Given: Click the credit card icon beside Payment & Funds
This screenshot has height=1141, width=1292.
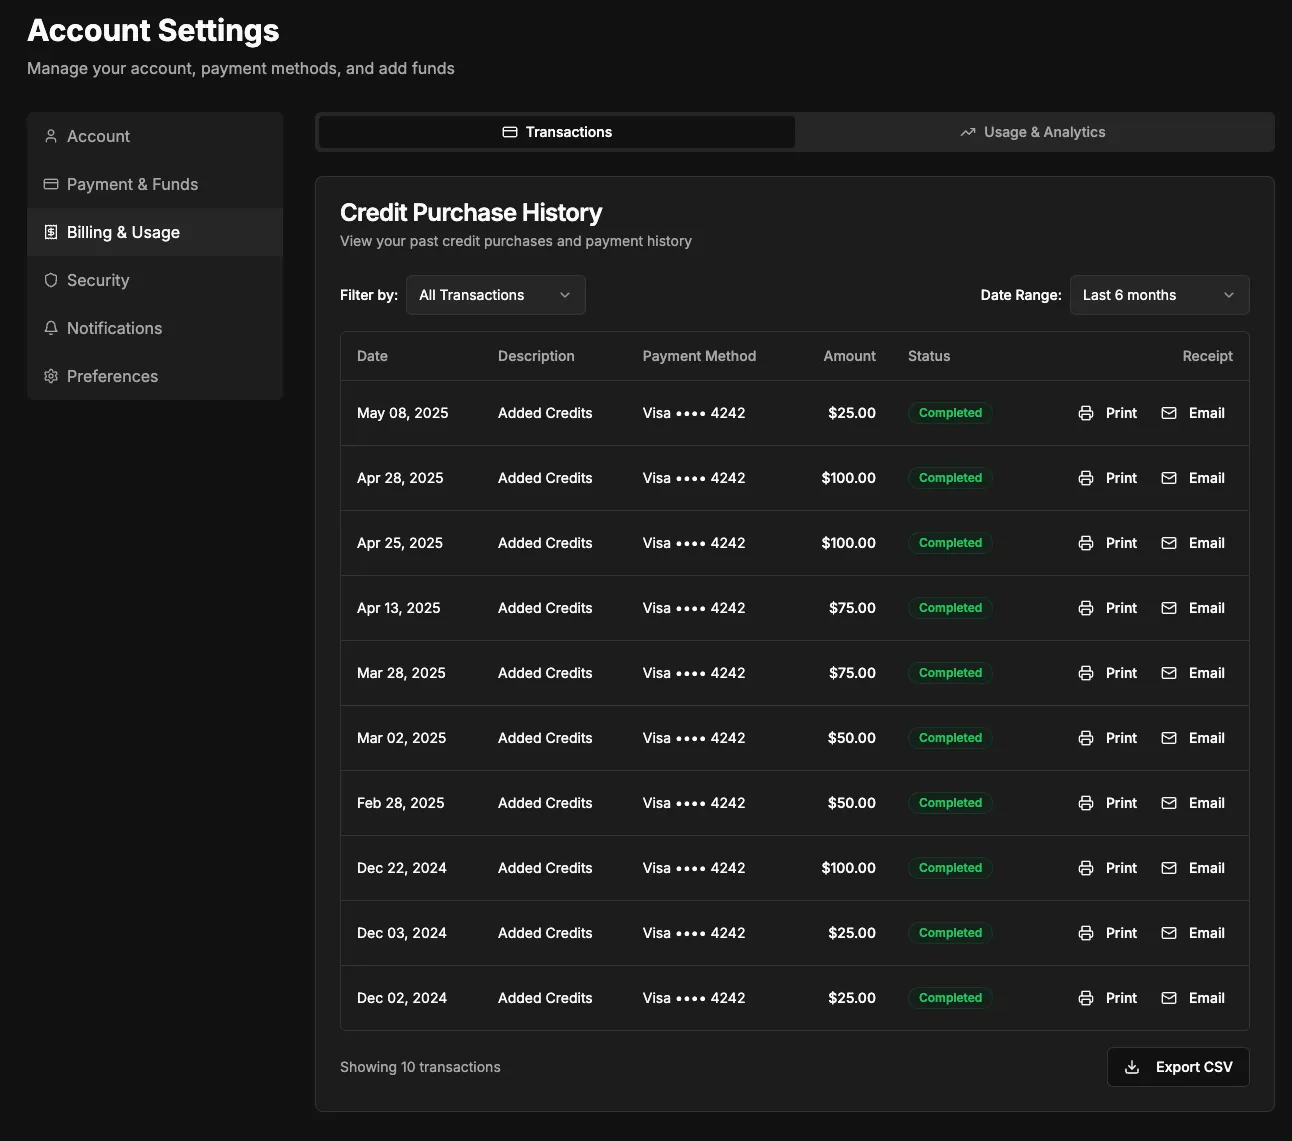Looking at the screenshot, I should pyautogui.click(x=51, y=184).
